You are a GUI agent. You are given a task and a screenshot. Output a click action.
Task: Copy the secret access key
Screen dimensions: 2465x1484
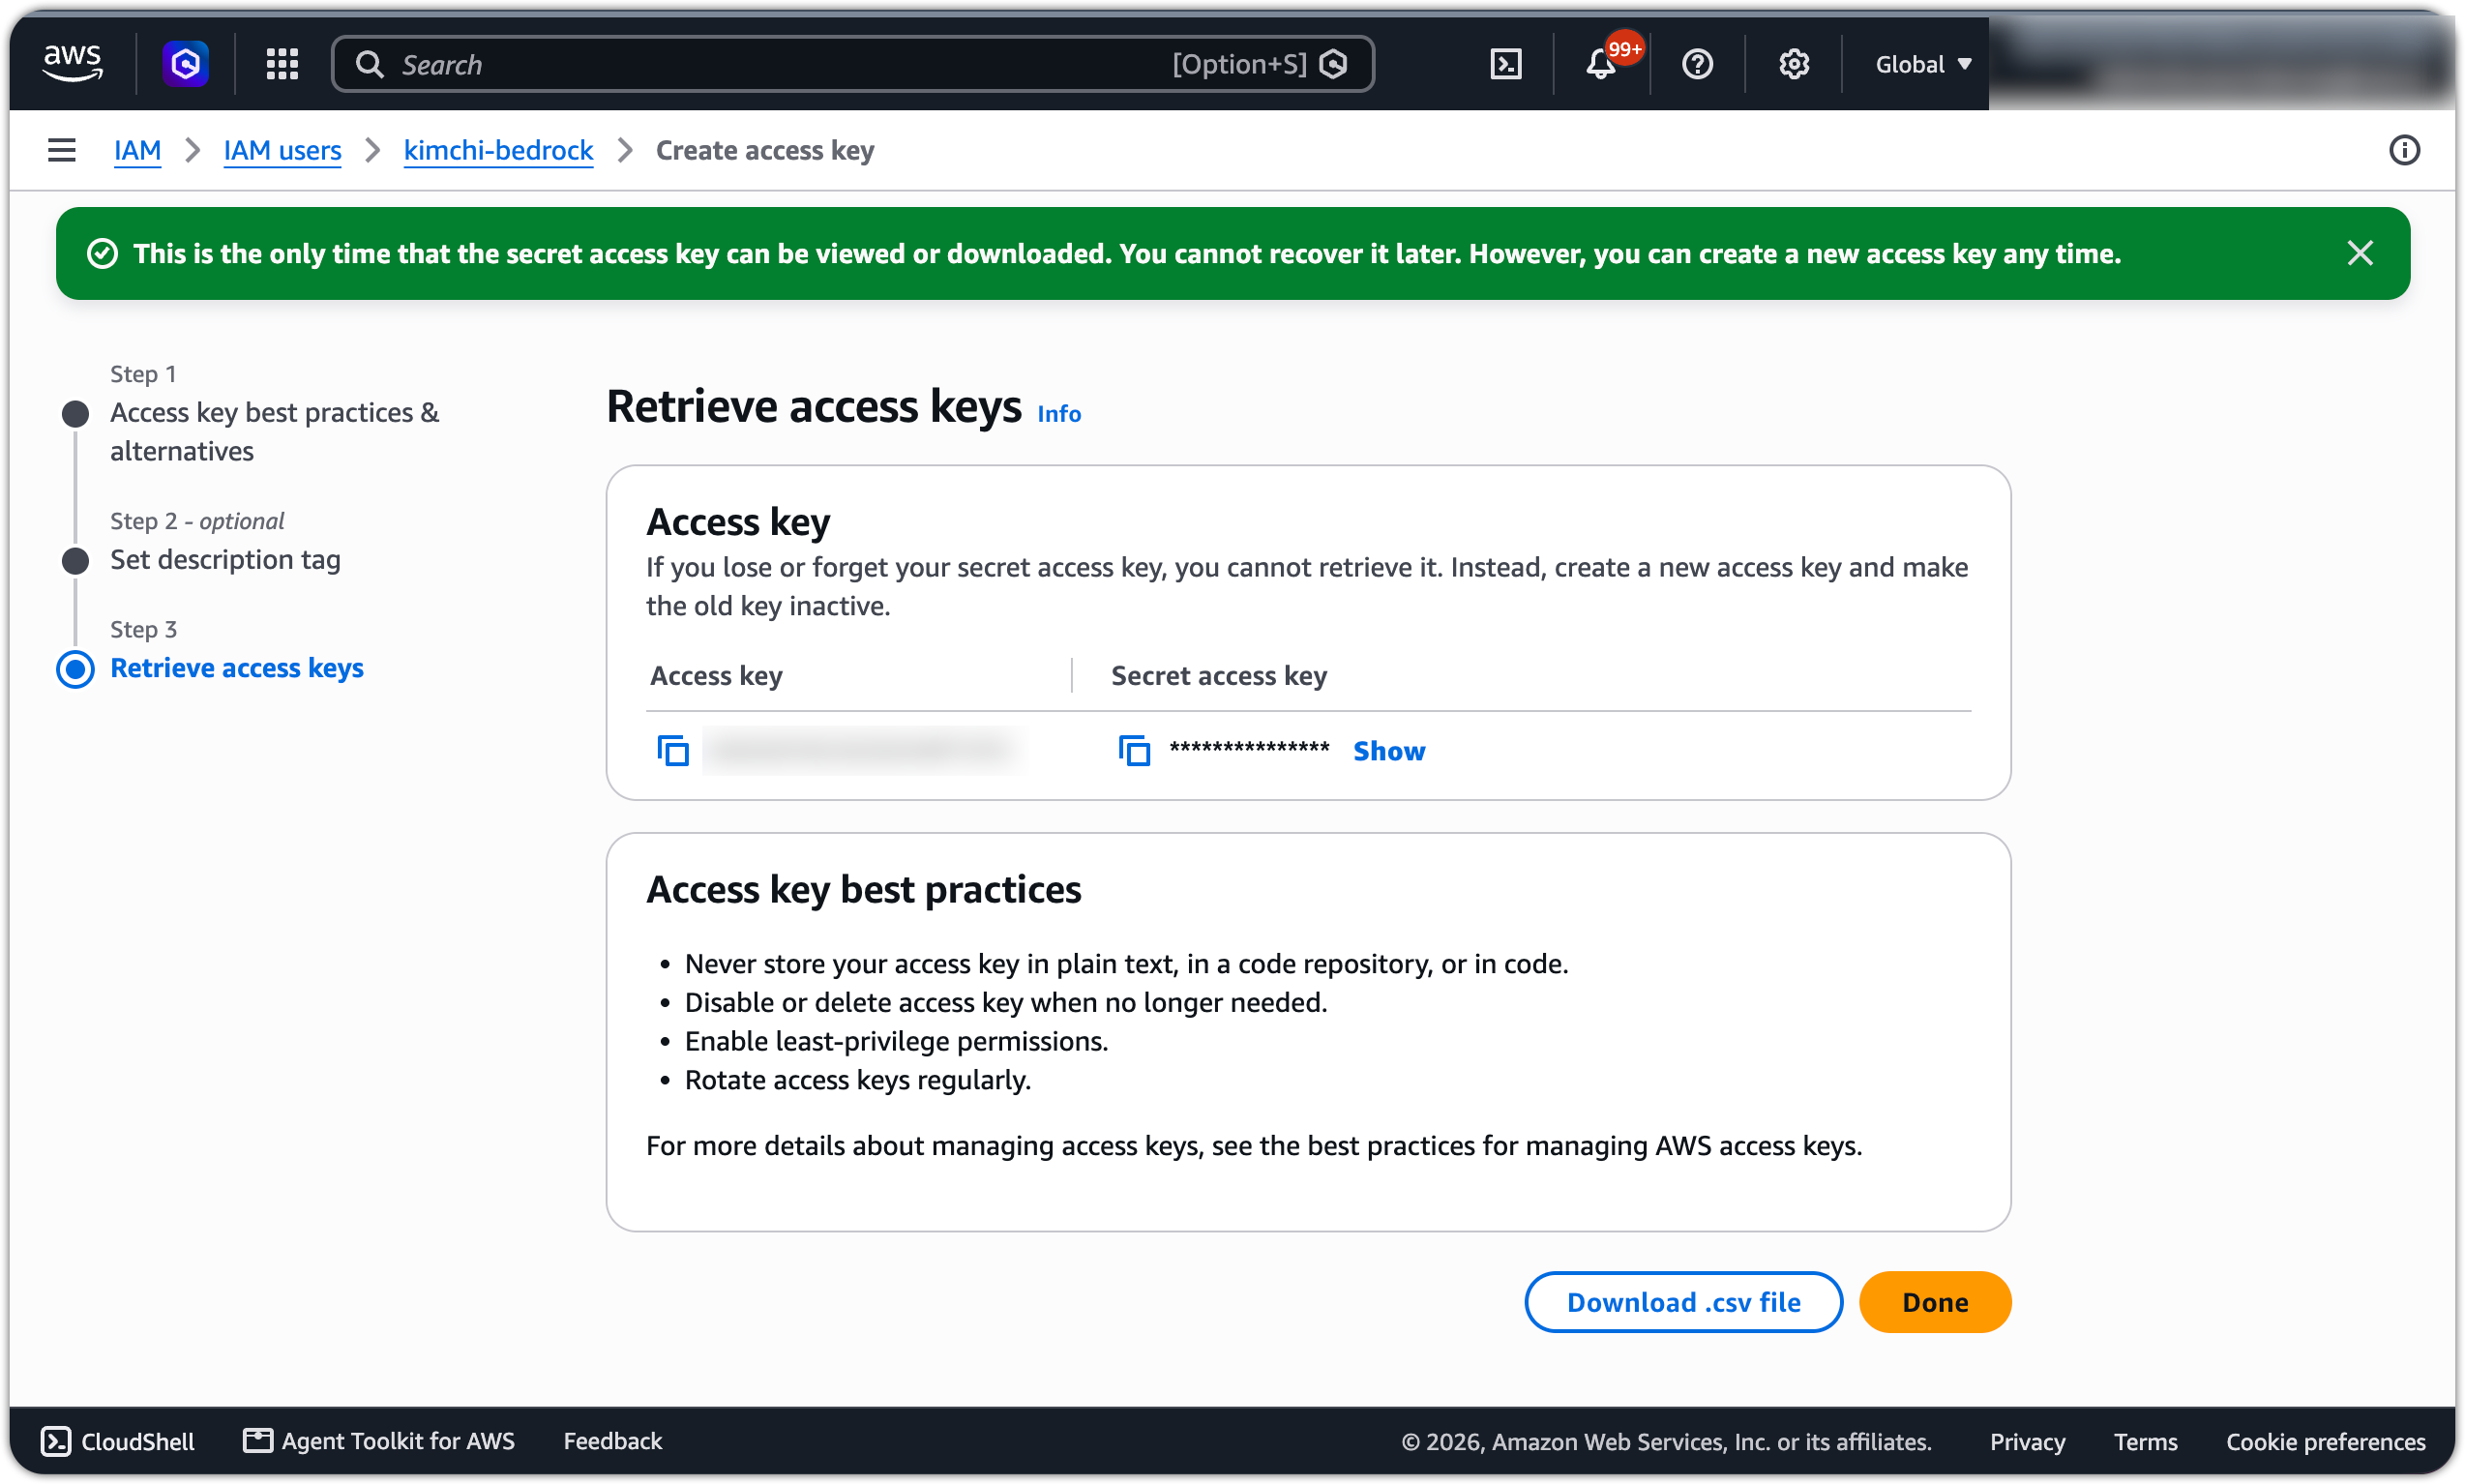[x=1133, y=750]
